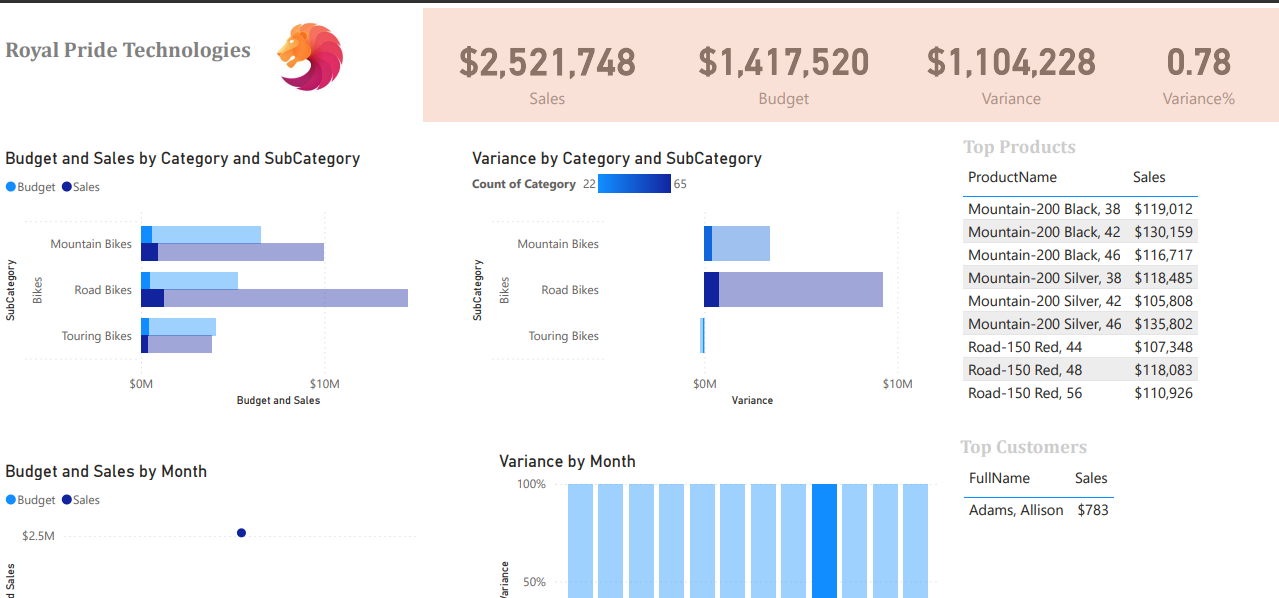Select row Mountain-200 Silver, 46
Viewport: 1279px width, 598px height.
(1080, 324)
